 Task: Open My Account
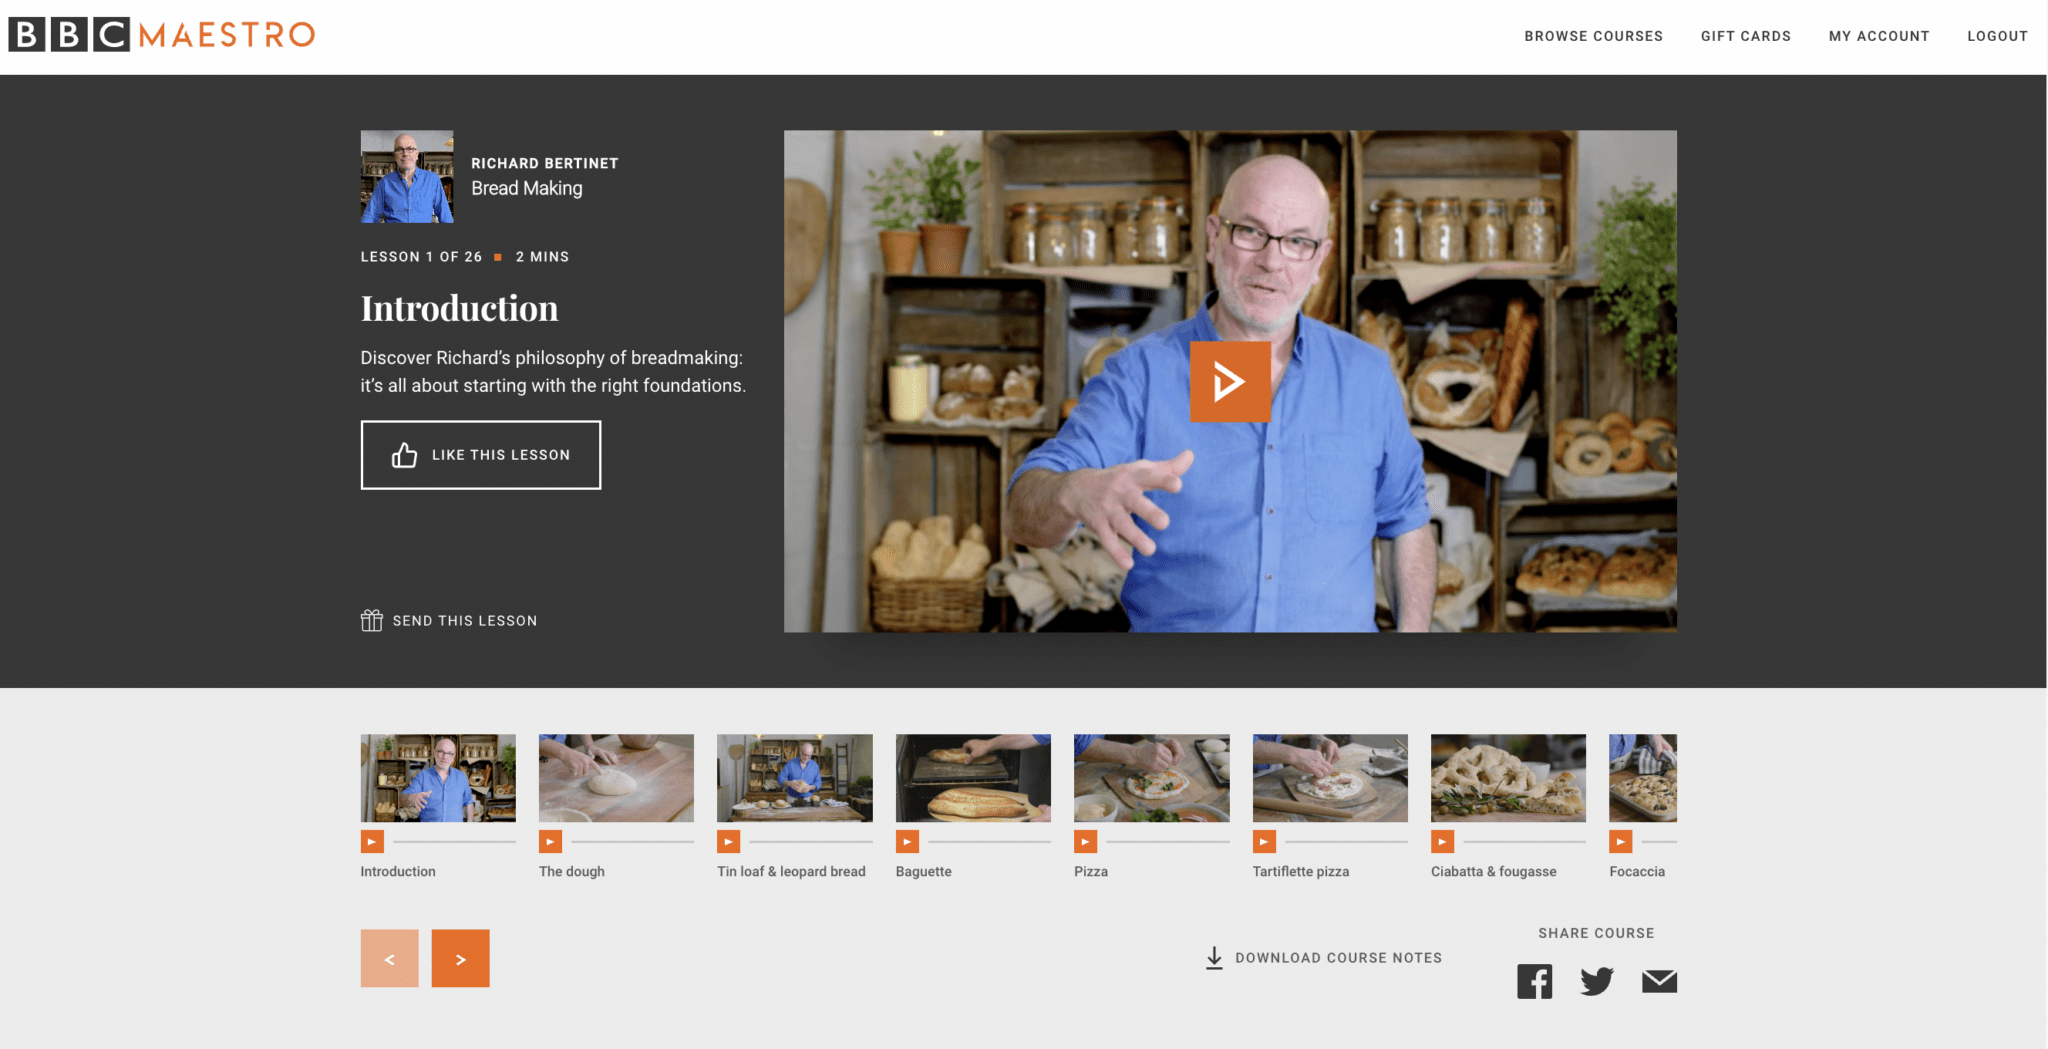tap(1879, 36)
